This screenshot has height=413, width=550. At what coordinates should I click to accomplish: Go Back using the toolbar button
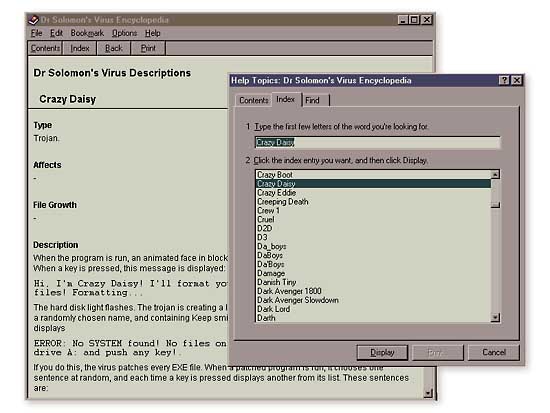click(114, 48)
